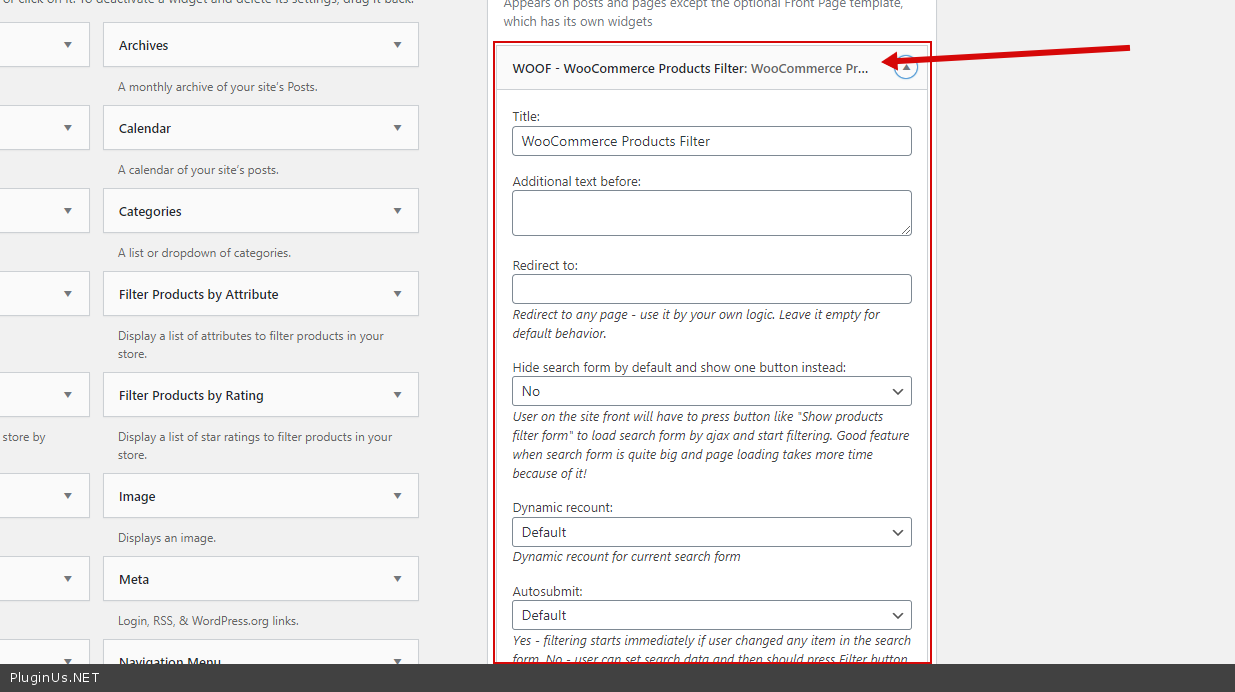Select the Categories widget title

tap(150, 211)
